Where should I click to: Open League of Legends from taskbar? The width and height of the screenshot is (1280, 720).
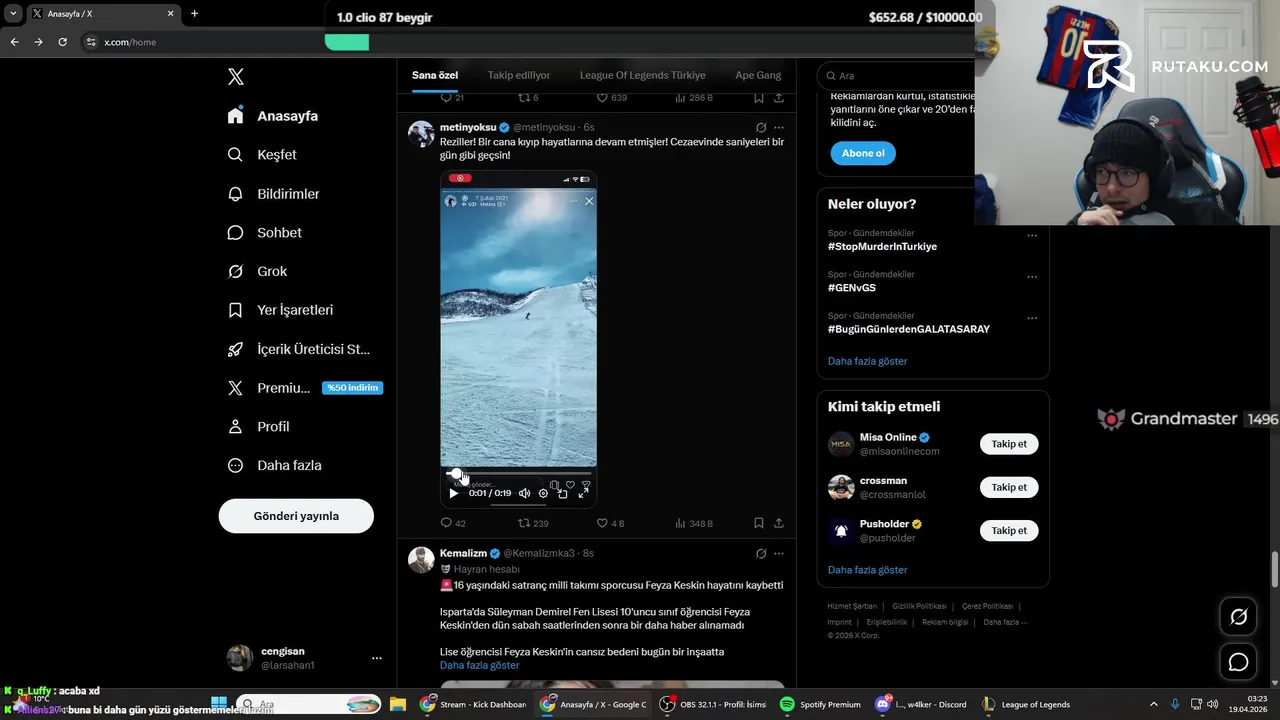[x=1026, y=704]
